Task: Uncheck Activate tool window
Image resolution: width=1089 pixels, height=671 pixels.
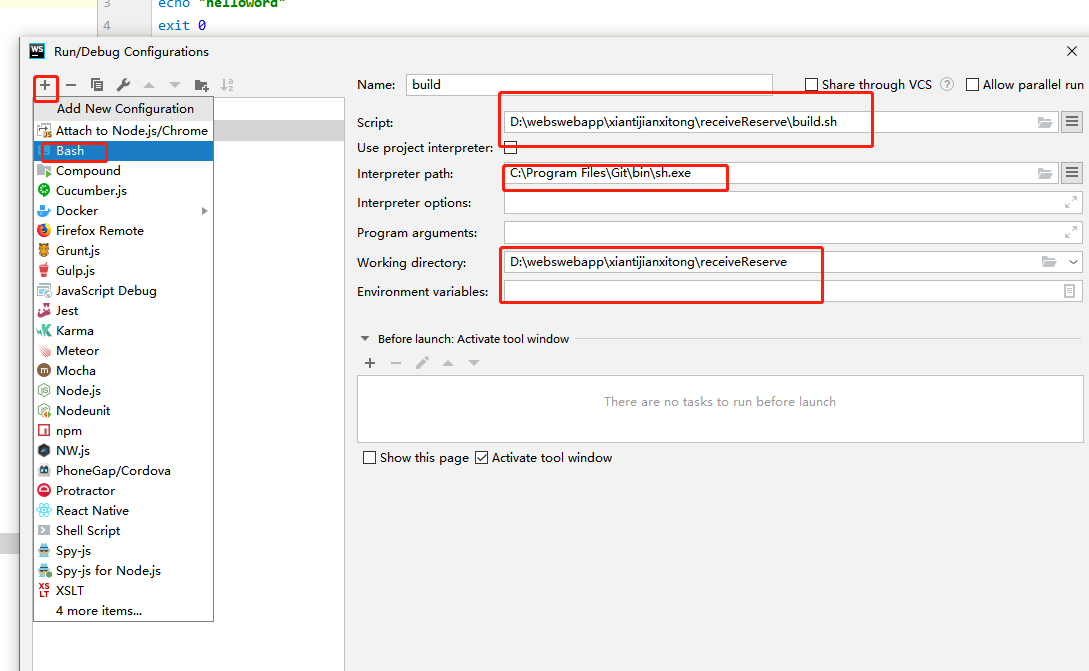Action: coord(481,457)
